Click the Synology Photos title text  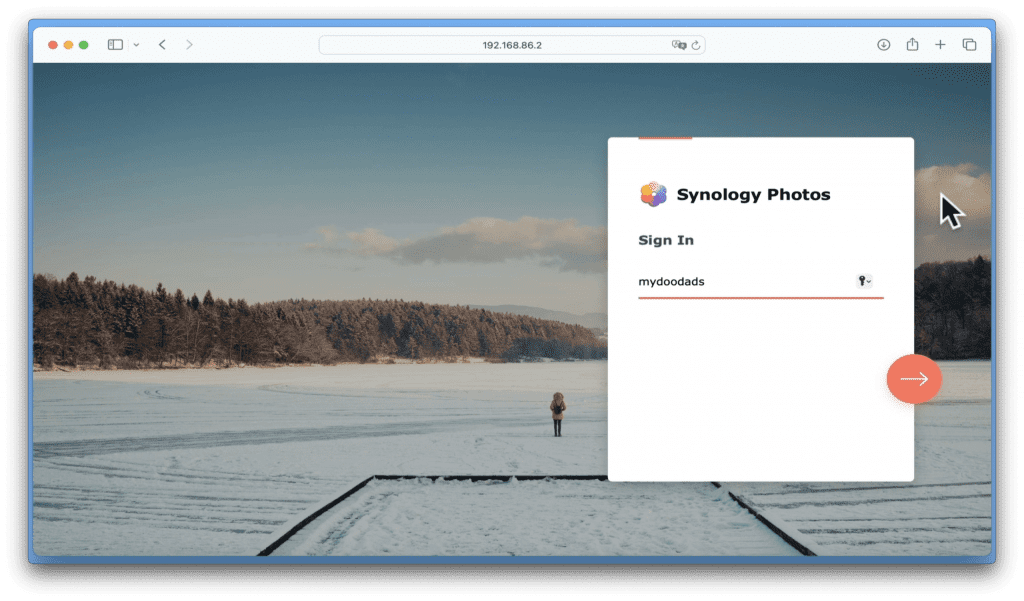[x=754, y=195]
